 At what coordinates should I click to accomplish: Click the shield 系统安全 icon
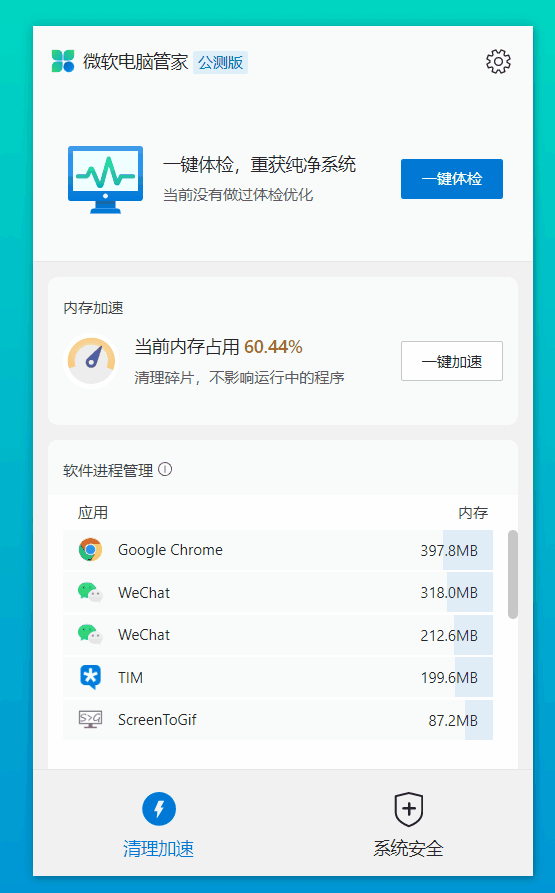tap(409, 809)
